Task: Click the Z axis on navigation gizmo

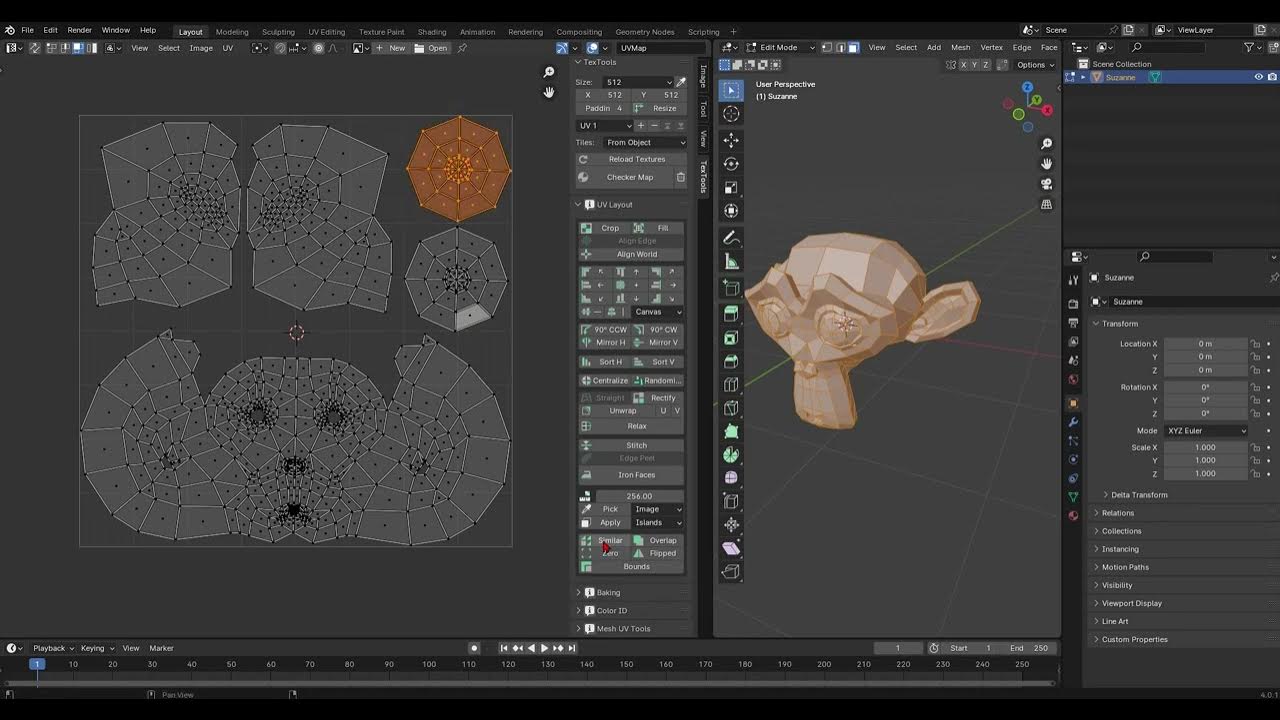Action: pos(1028,87)
